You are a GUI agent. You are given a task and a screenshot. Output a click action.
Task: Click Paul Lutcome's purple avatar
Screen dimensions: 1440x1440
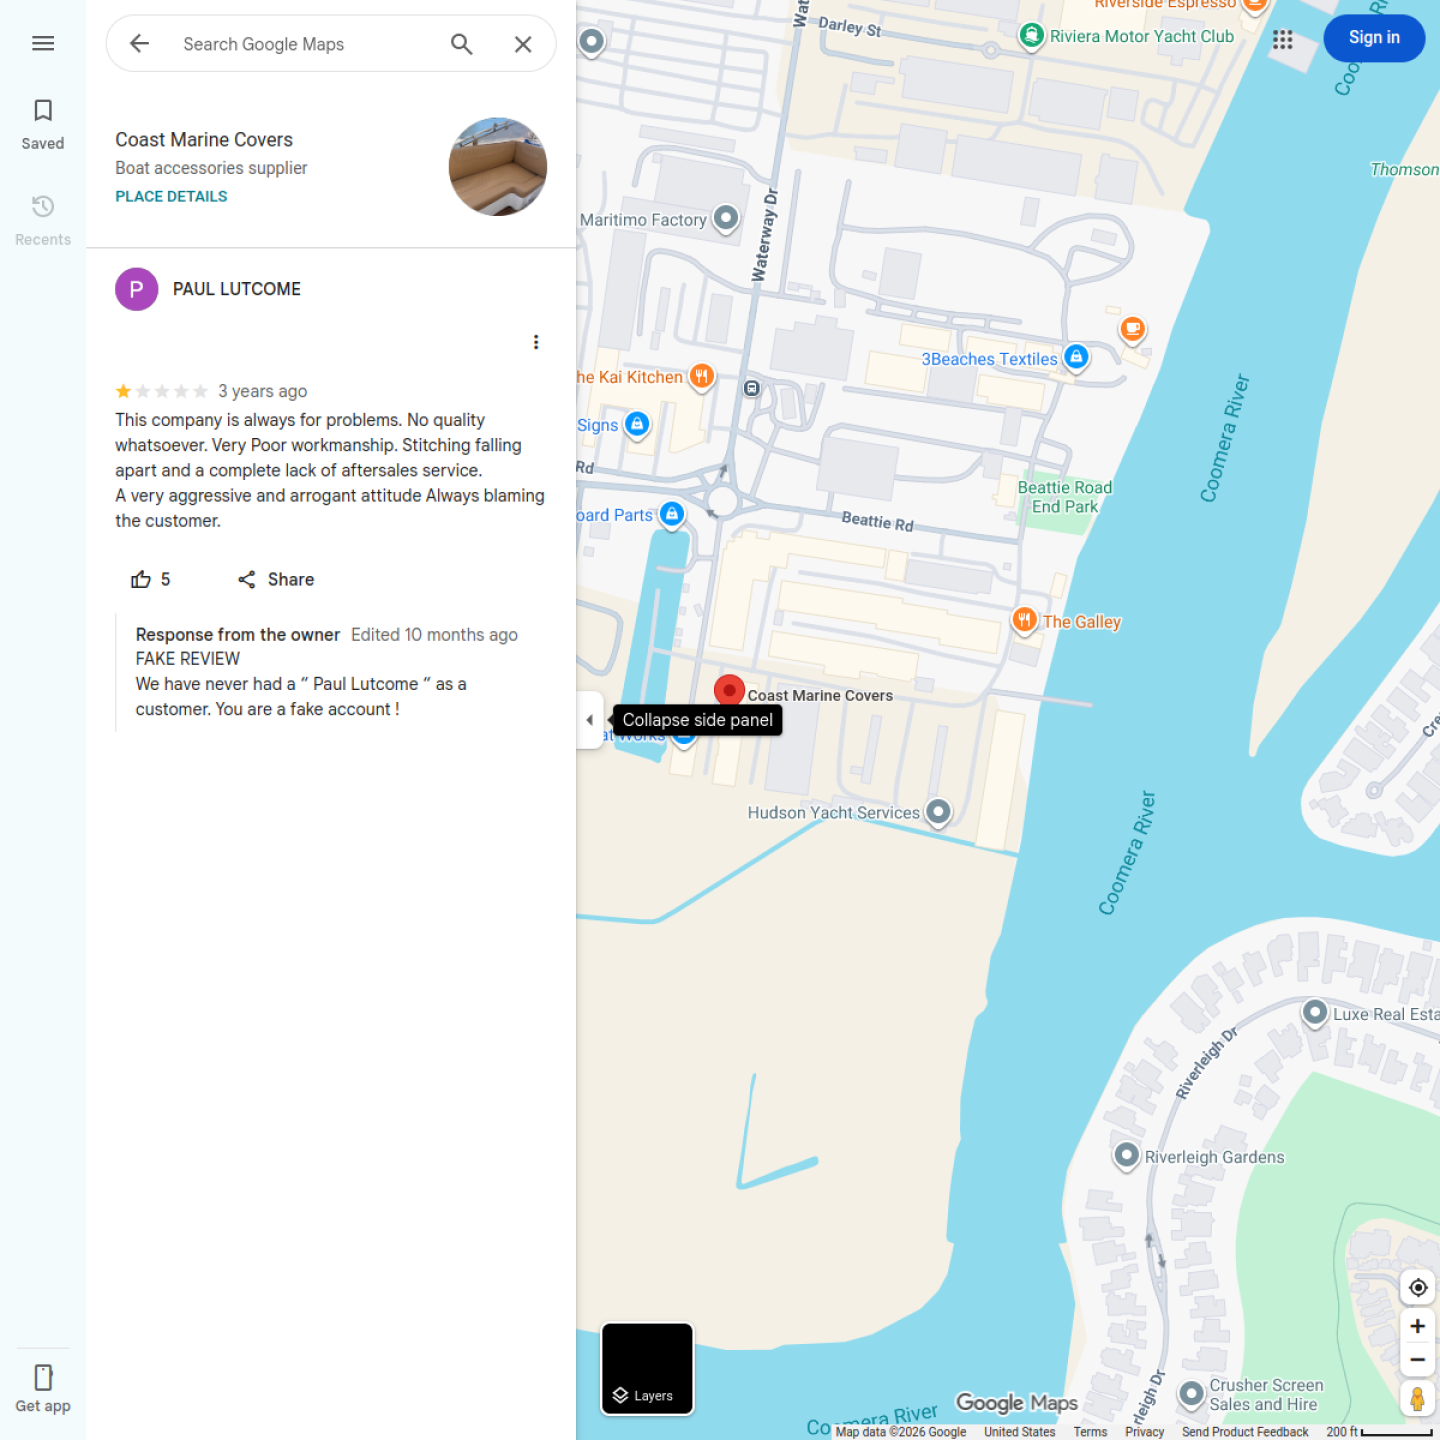pyautogui.click(x=137, y=289)
